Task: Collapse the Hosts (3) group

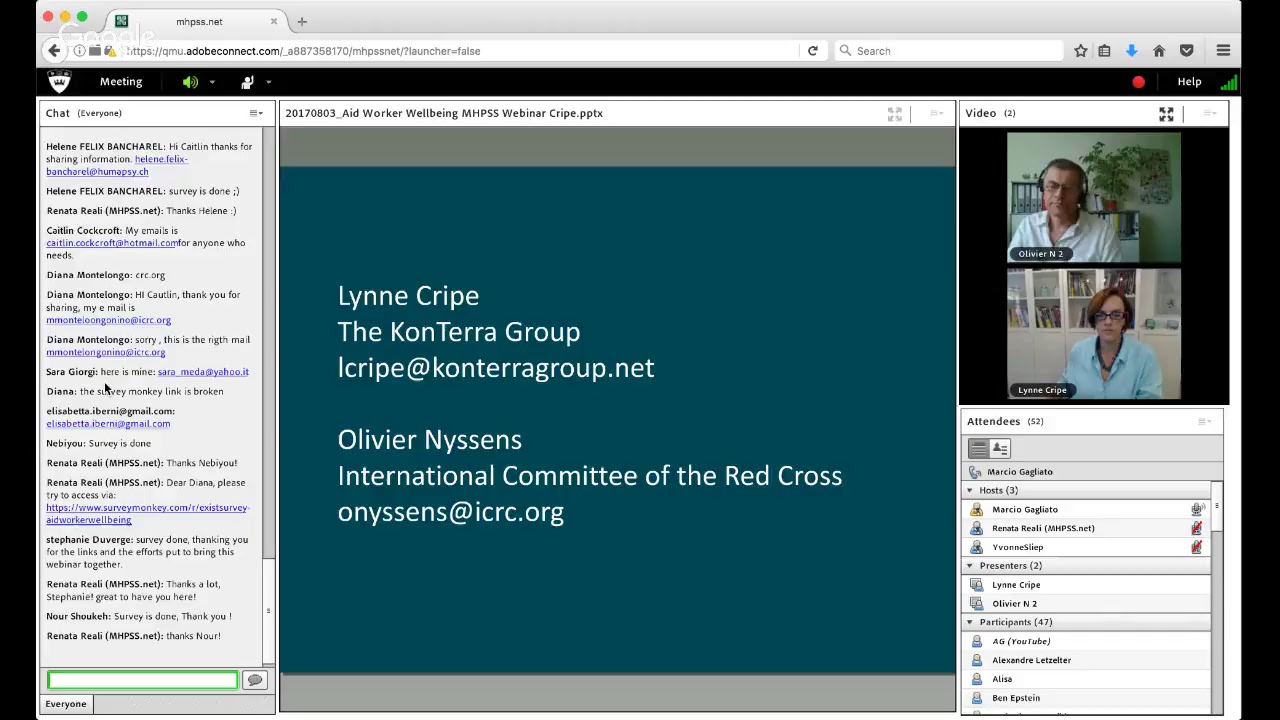Action: tap(969, 490)
